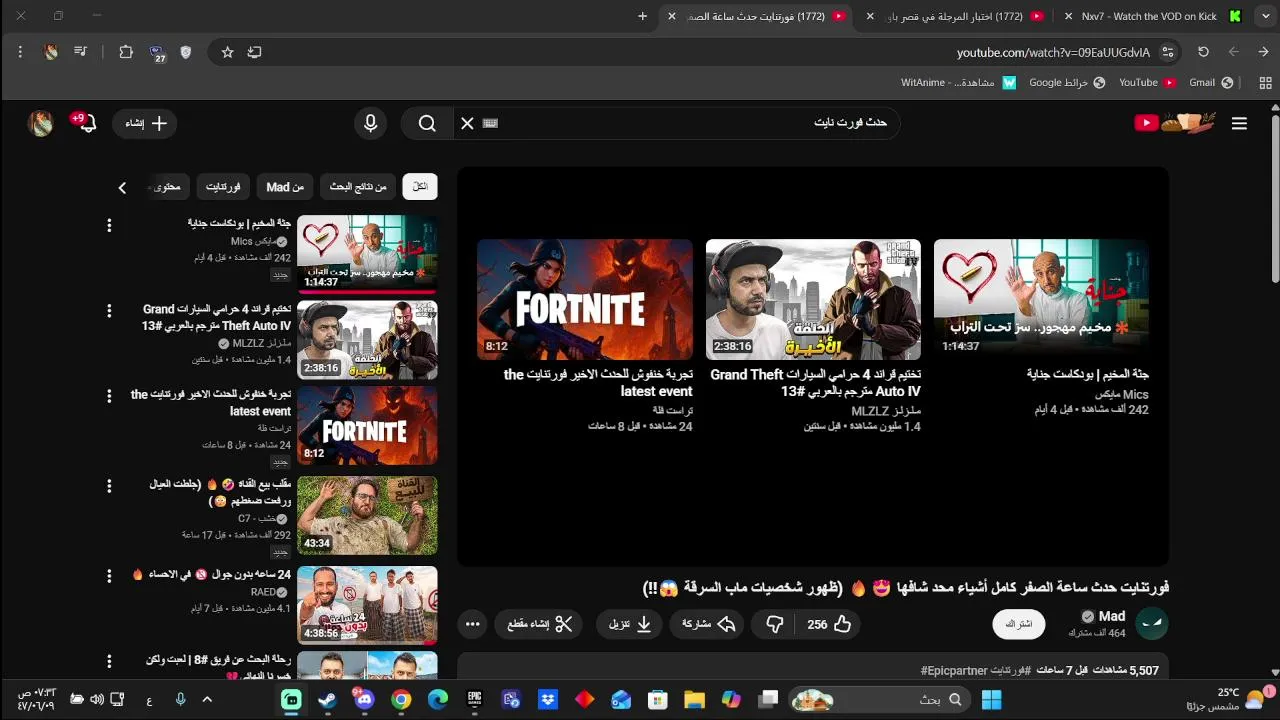Image resolution: width=1280 pixels, height=720 pixels.
Task: Open the YouTube account avatar menu
Action: [x=41, y=123]
